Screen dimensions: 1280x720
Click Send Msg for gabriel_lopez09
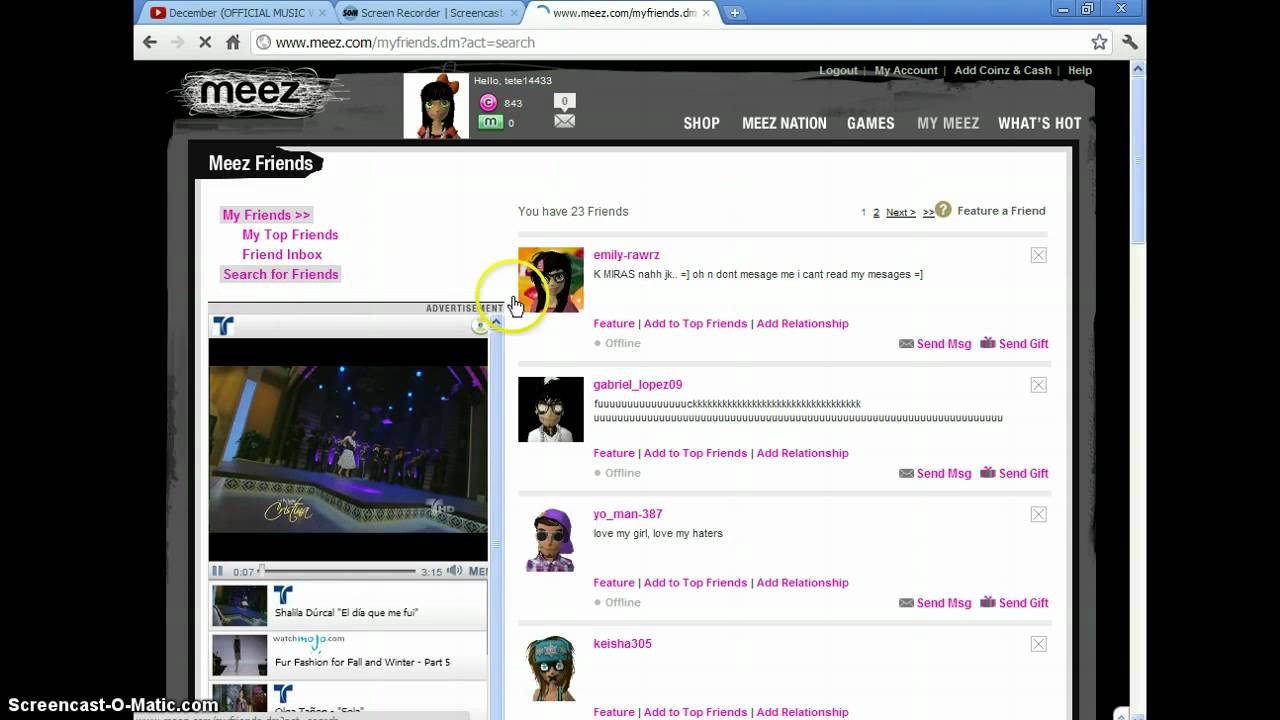(x=935, y=473)
